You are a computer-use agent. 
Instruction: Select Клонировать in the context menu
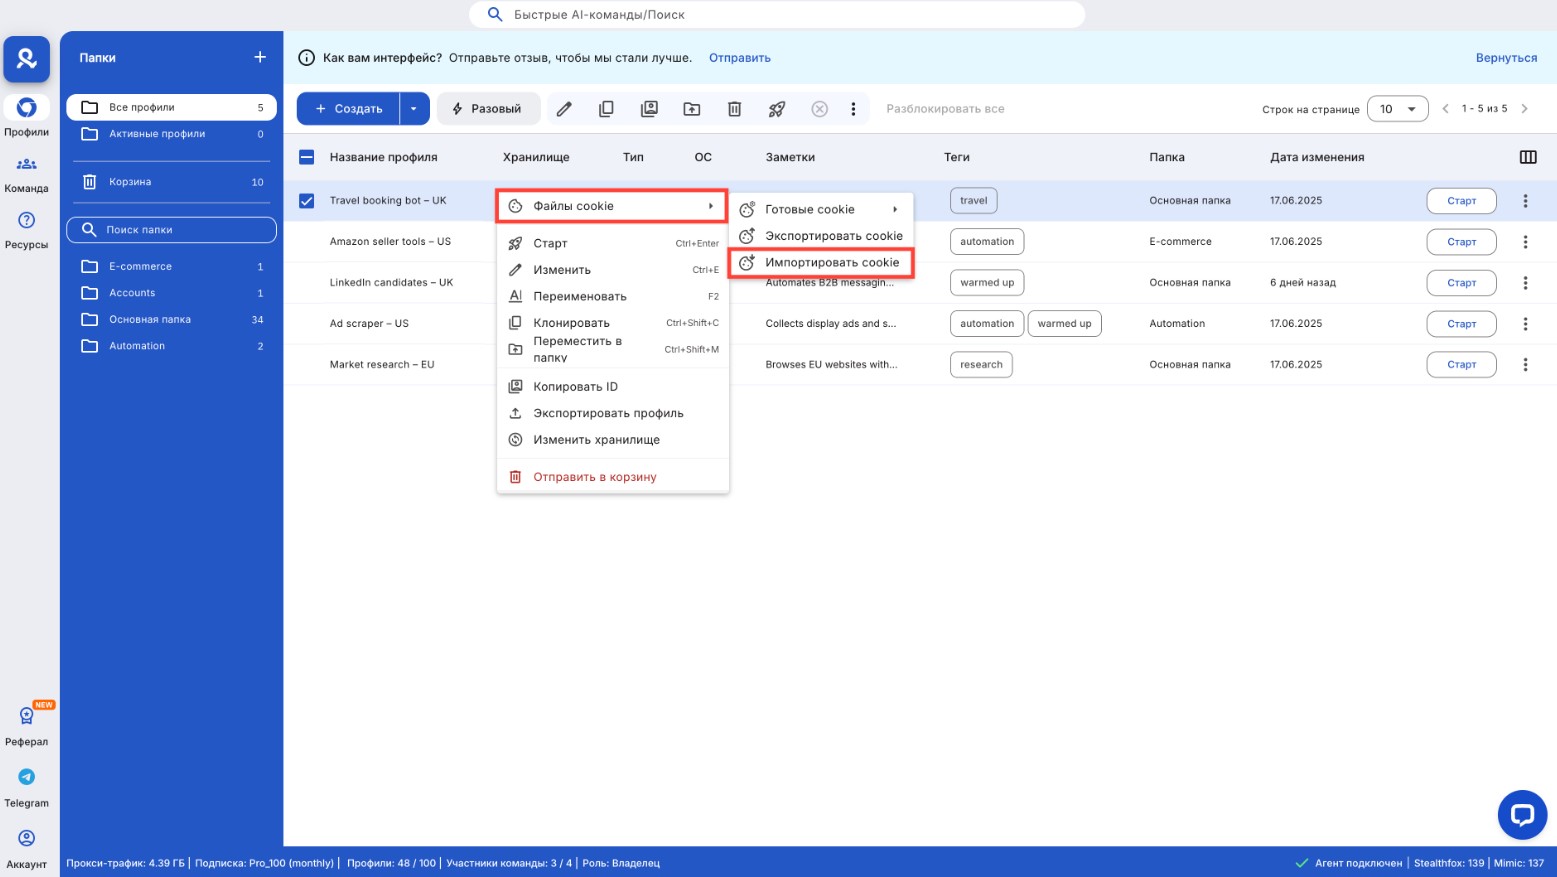571,323
